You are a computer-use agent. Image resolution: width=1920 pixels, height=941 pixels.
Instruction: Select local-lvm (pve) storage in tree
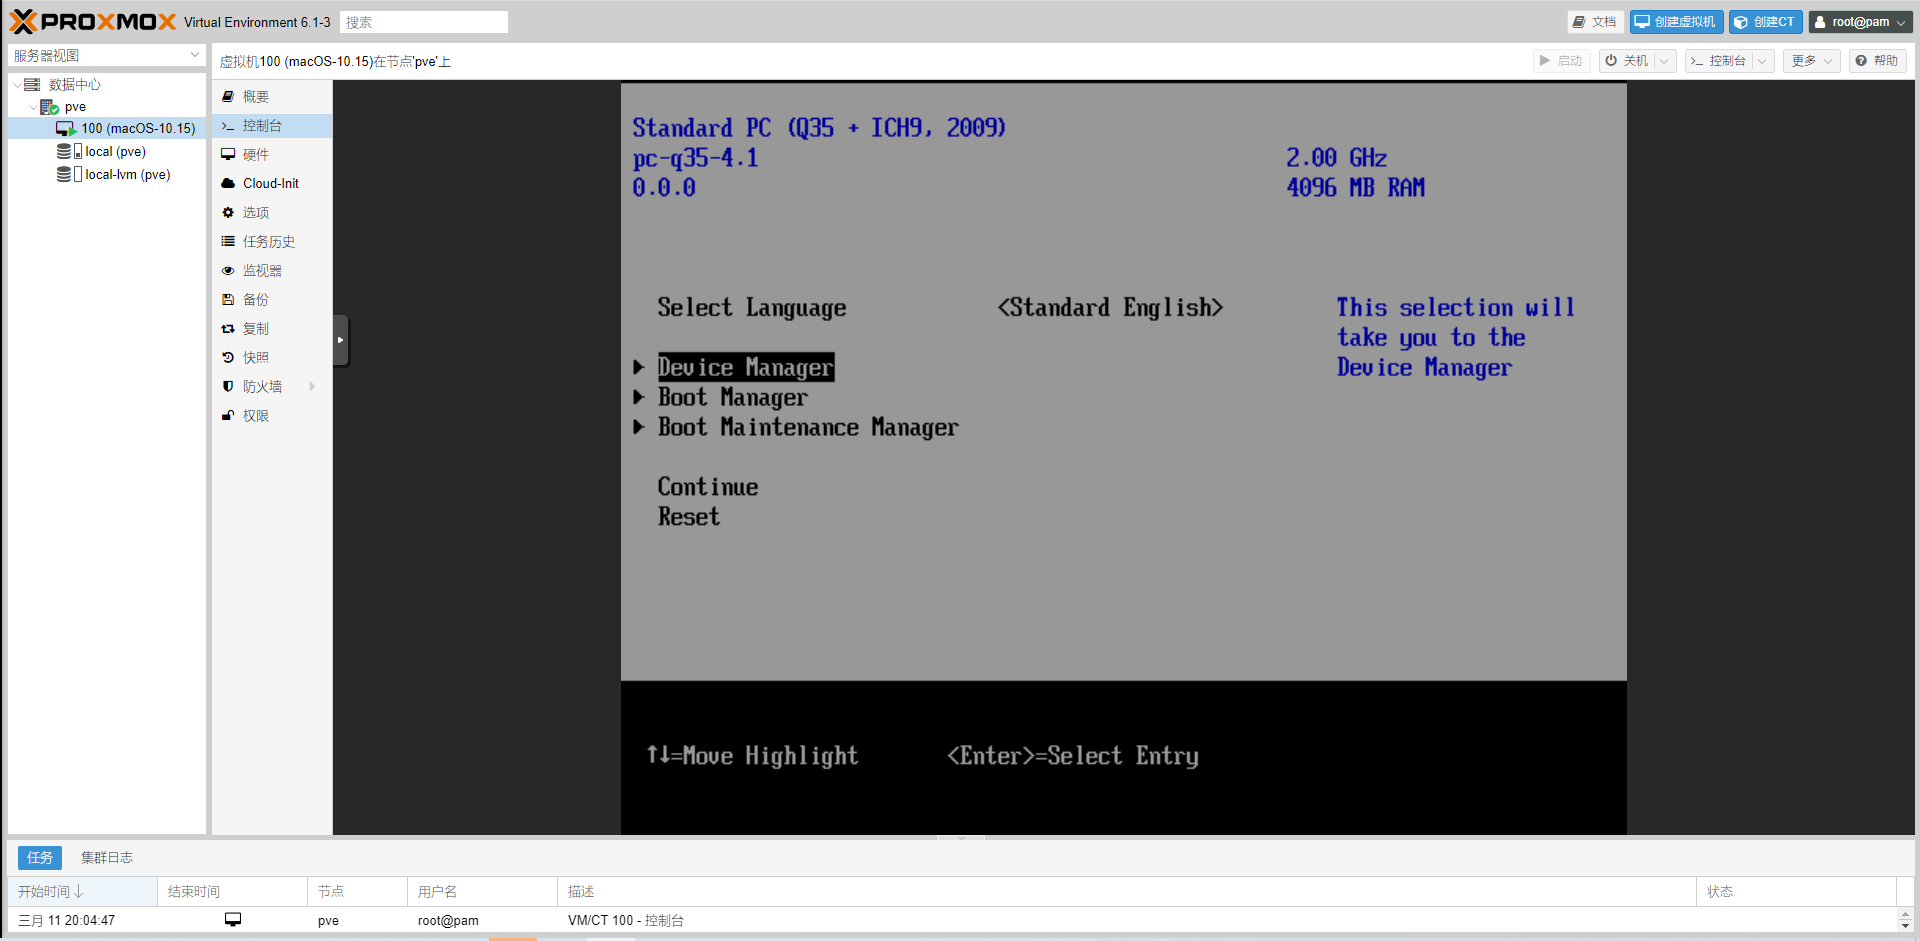[x=127, y=175]
